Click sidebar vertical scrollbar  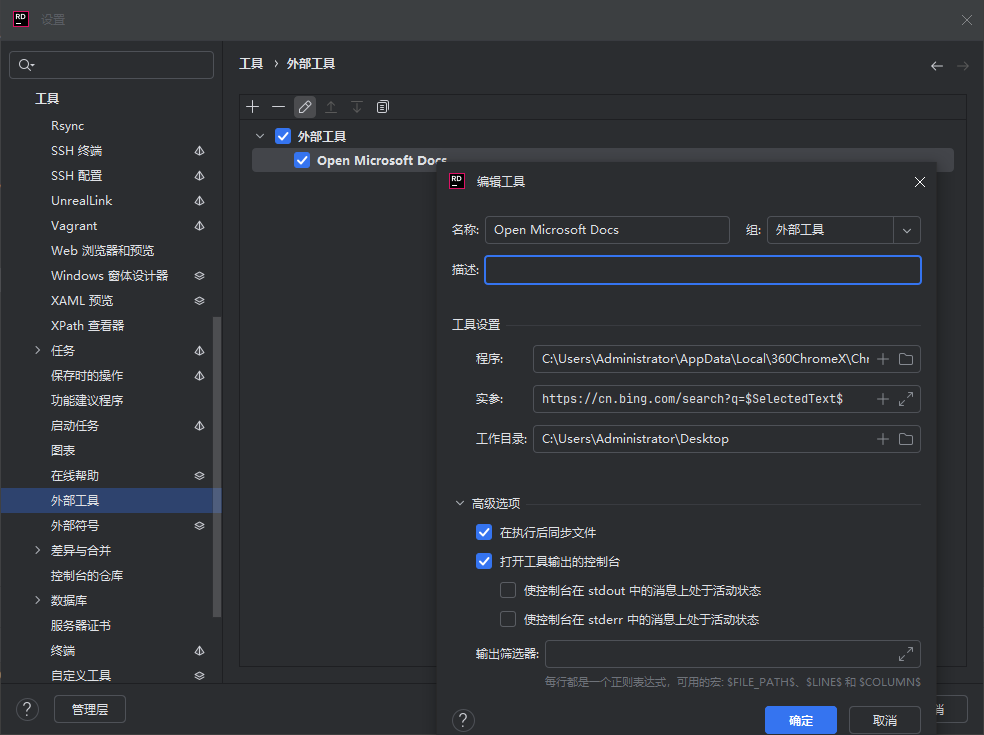point(217,468)
